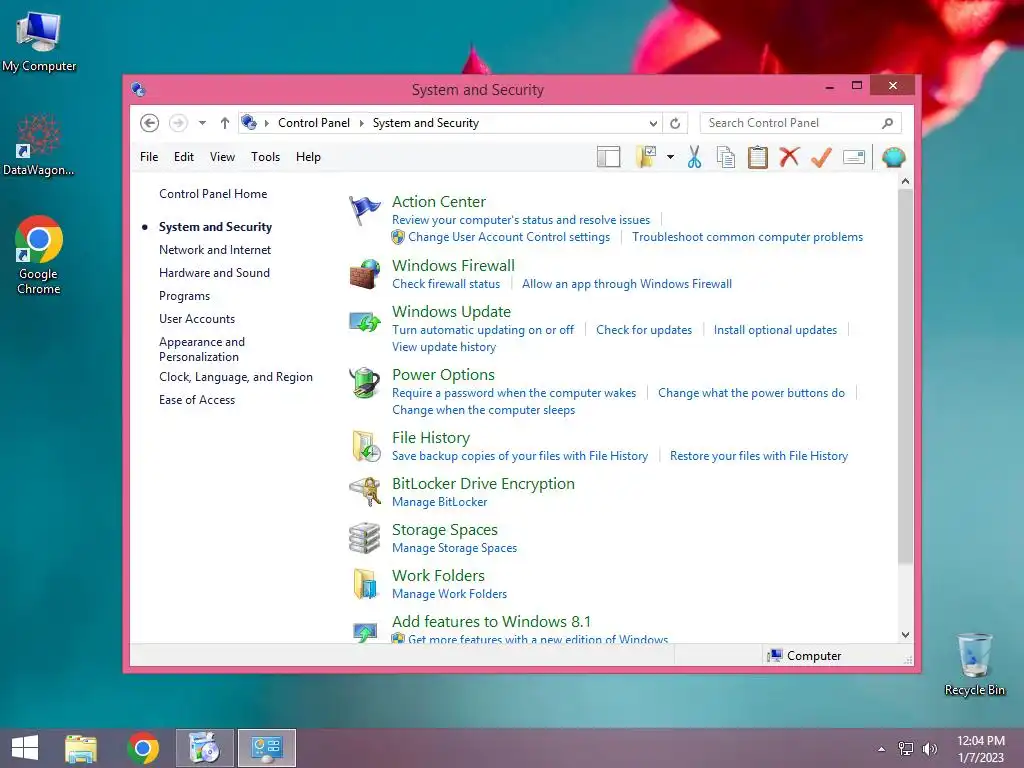Screen dimensions: 1024x768
Task: Click the shell globe toolbar icon
Action: point(893,157)
